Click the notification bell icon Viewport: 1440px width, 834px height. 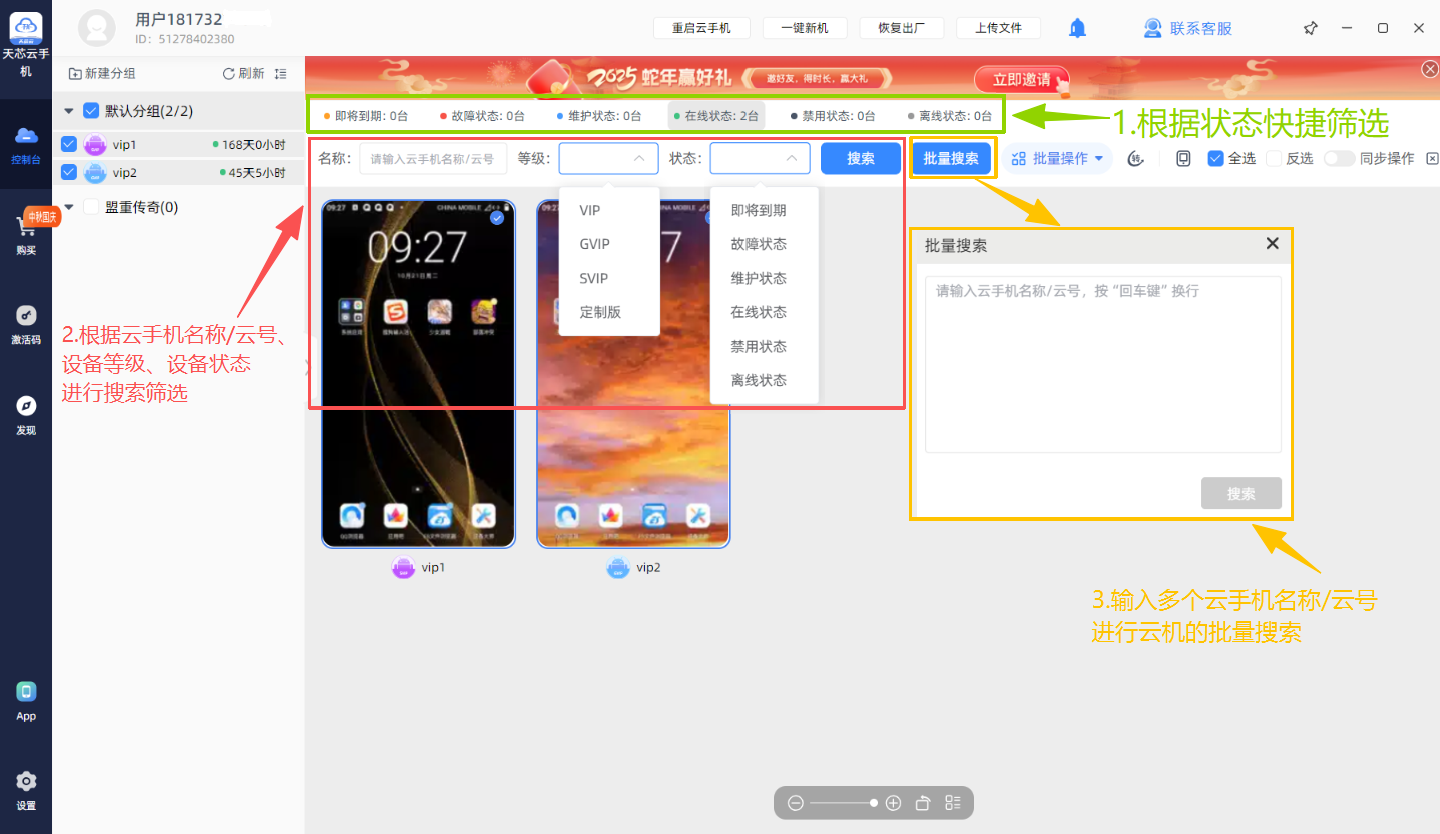coord(1077,28)
